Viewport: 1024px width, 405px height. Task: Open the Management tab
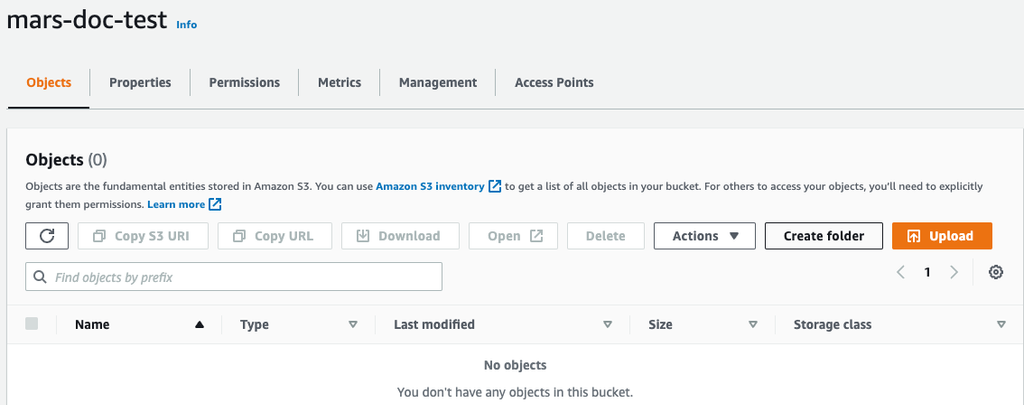[438, 83]
